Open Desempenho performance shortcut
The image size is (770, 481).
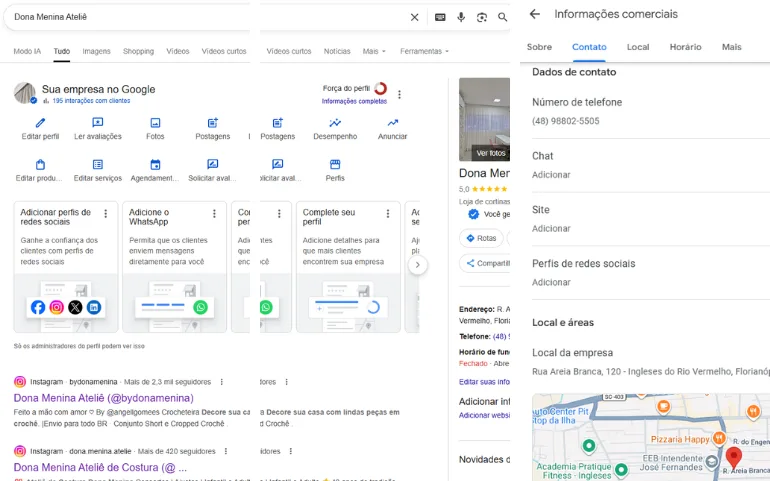(x=335, y=129)
